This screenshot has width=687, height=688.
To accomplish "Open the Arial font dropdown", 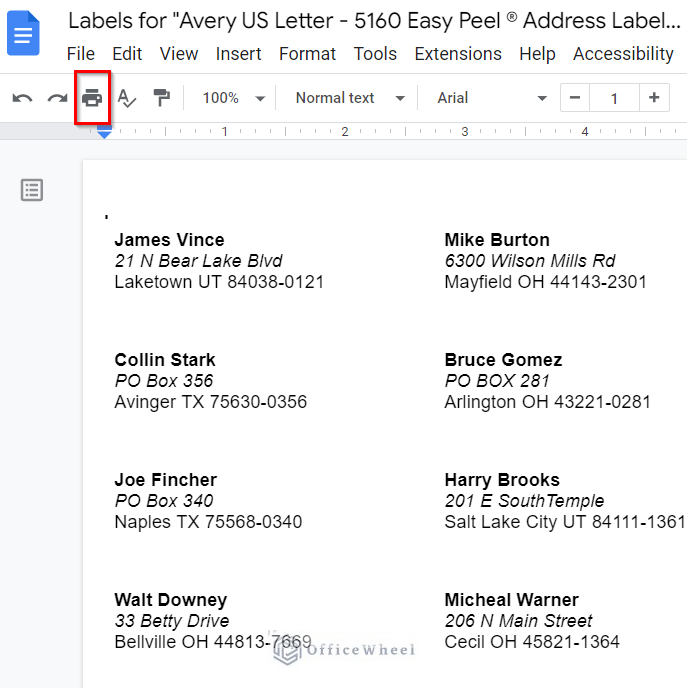I will 492,98.
